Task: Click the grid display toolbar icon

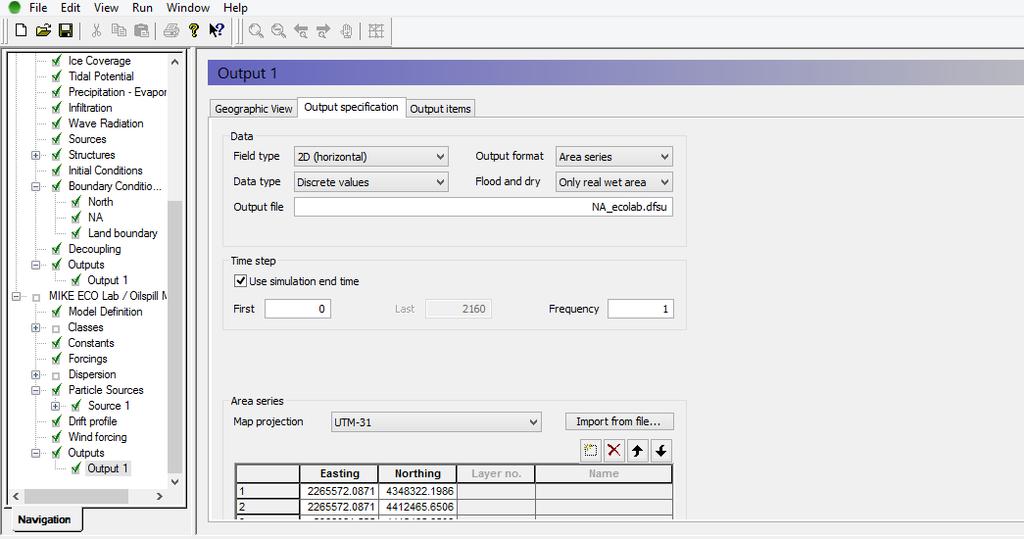Action: (x=376, y=31)
